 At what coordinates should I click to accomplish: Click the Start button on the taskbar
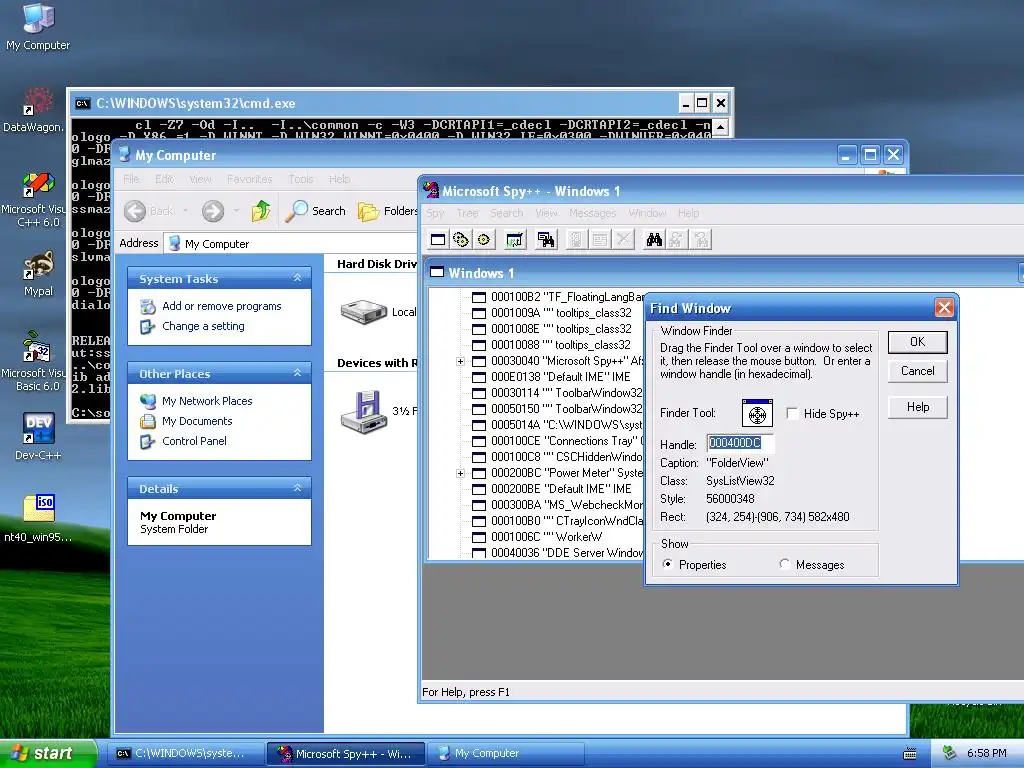pos(48,754)
